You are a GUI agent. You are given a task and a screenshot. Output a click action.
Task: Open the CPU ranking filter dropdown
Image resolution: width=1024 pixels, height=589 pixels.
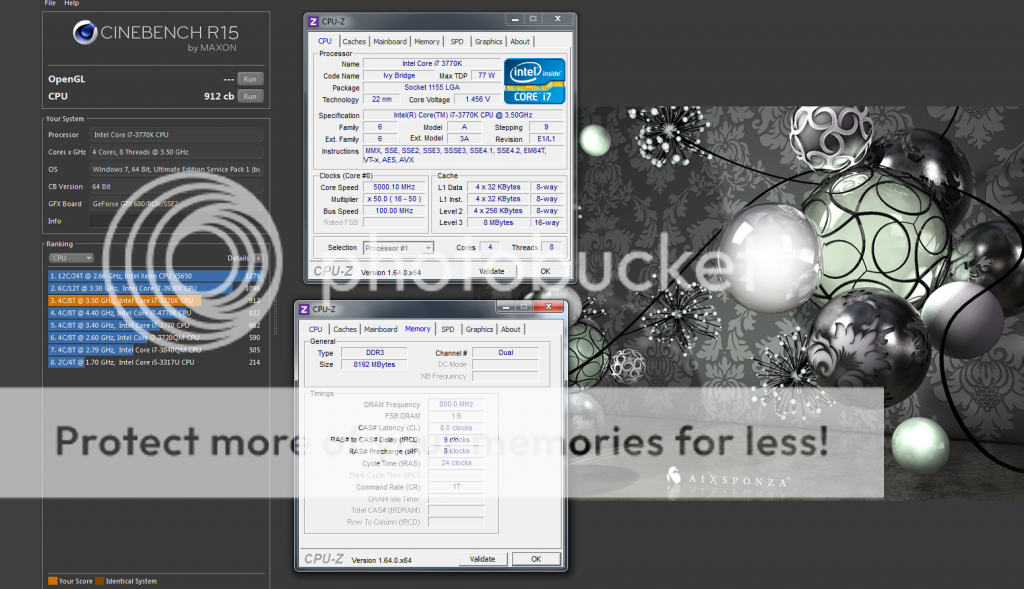tap(70, 257)
